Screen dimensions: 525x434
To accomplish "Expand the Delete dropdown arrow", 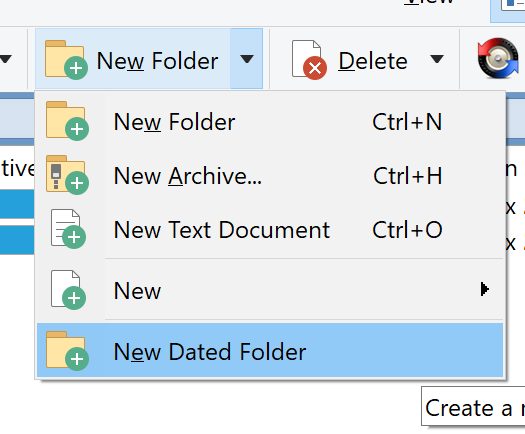I will [437, 60].
